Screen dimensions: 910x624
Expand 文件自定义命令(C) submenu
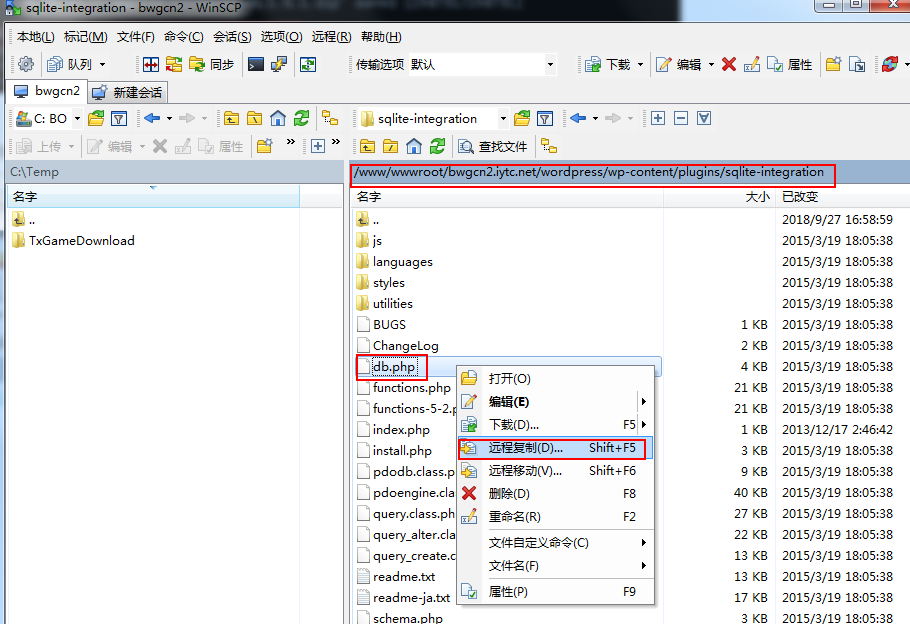pyautogui.click(x=555, y=542)
